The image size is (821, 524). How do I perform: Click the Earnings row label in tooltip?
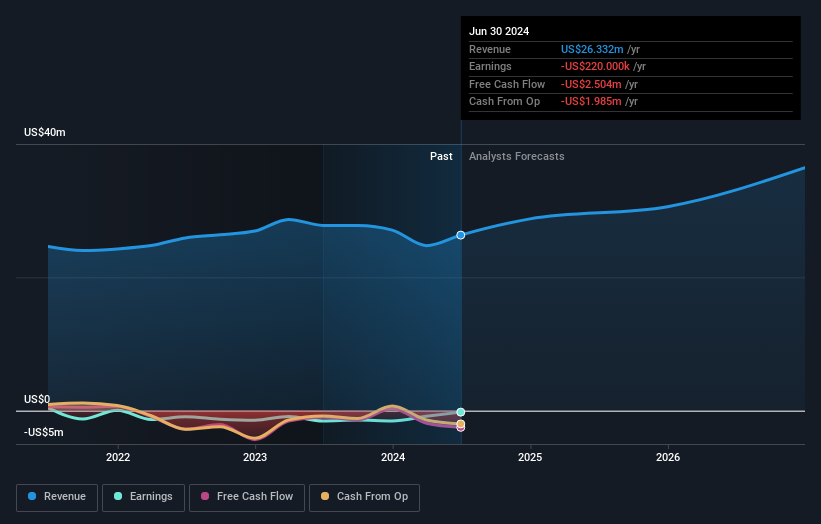[490, 66]
